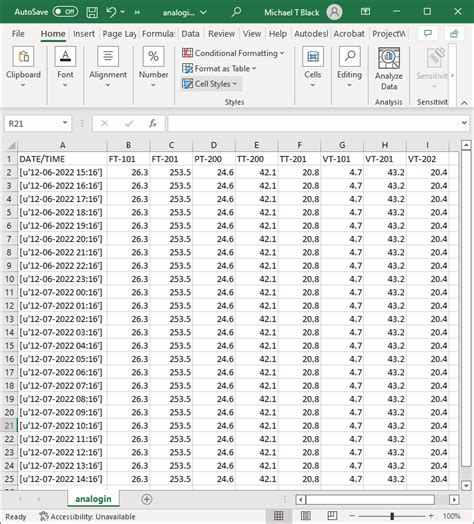Click horizontal scrollbar right arrow

pyautogui.click(x=454, y=500)
